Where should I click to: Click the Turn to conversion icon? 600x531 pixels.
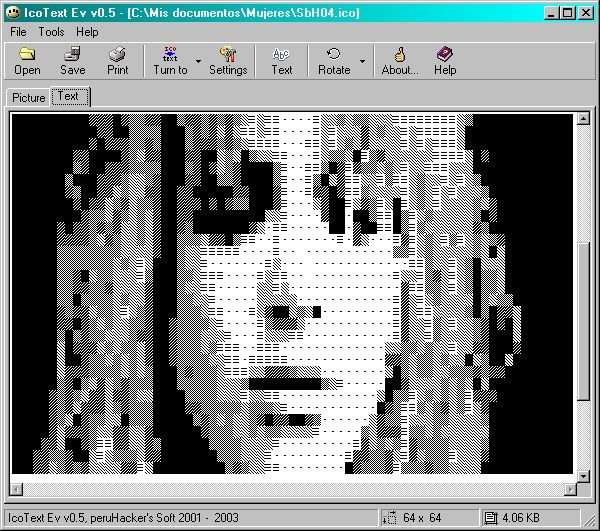tap(170, 54)
